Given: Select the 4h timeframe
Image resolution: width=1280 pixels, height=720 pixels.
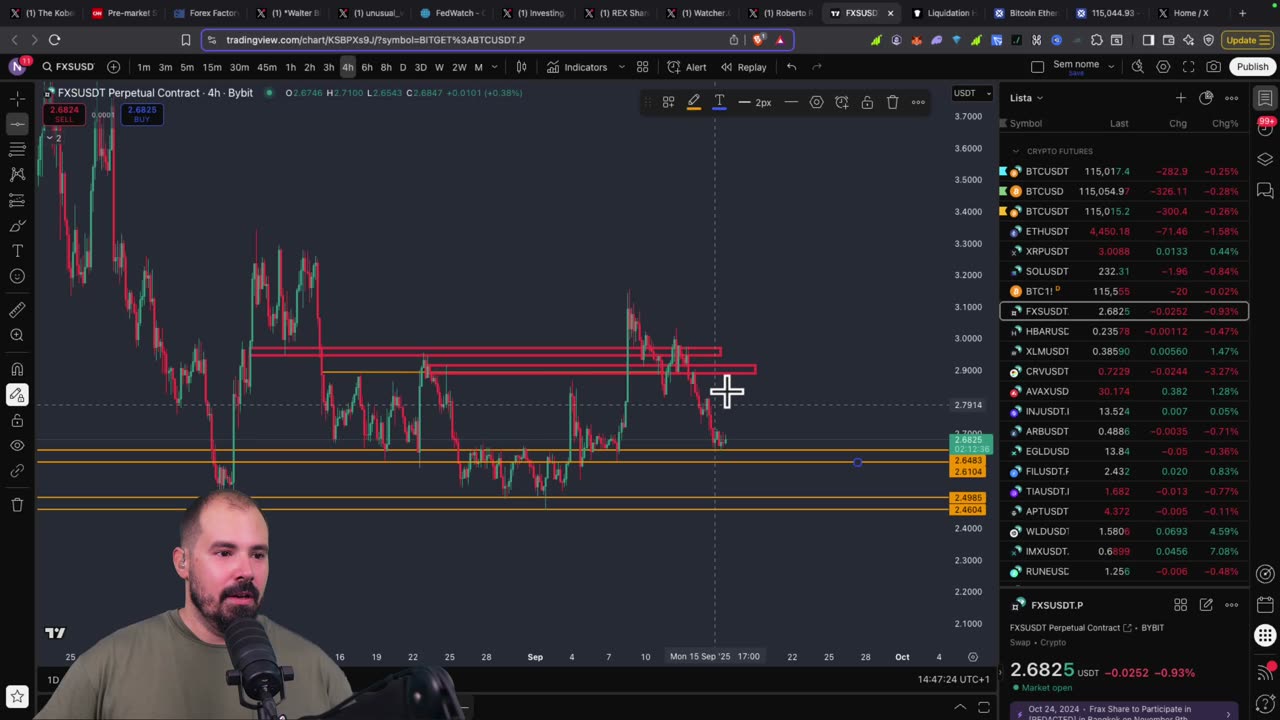Looking at the screenshot, I should coord(347,67).
